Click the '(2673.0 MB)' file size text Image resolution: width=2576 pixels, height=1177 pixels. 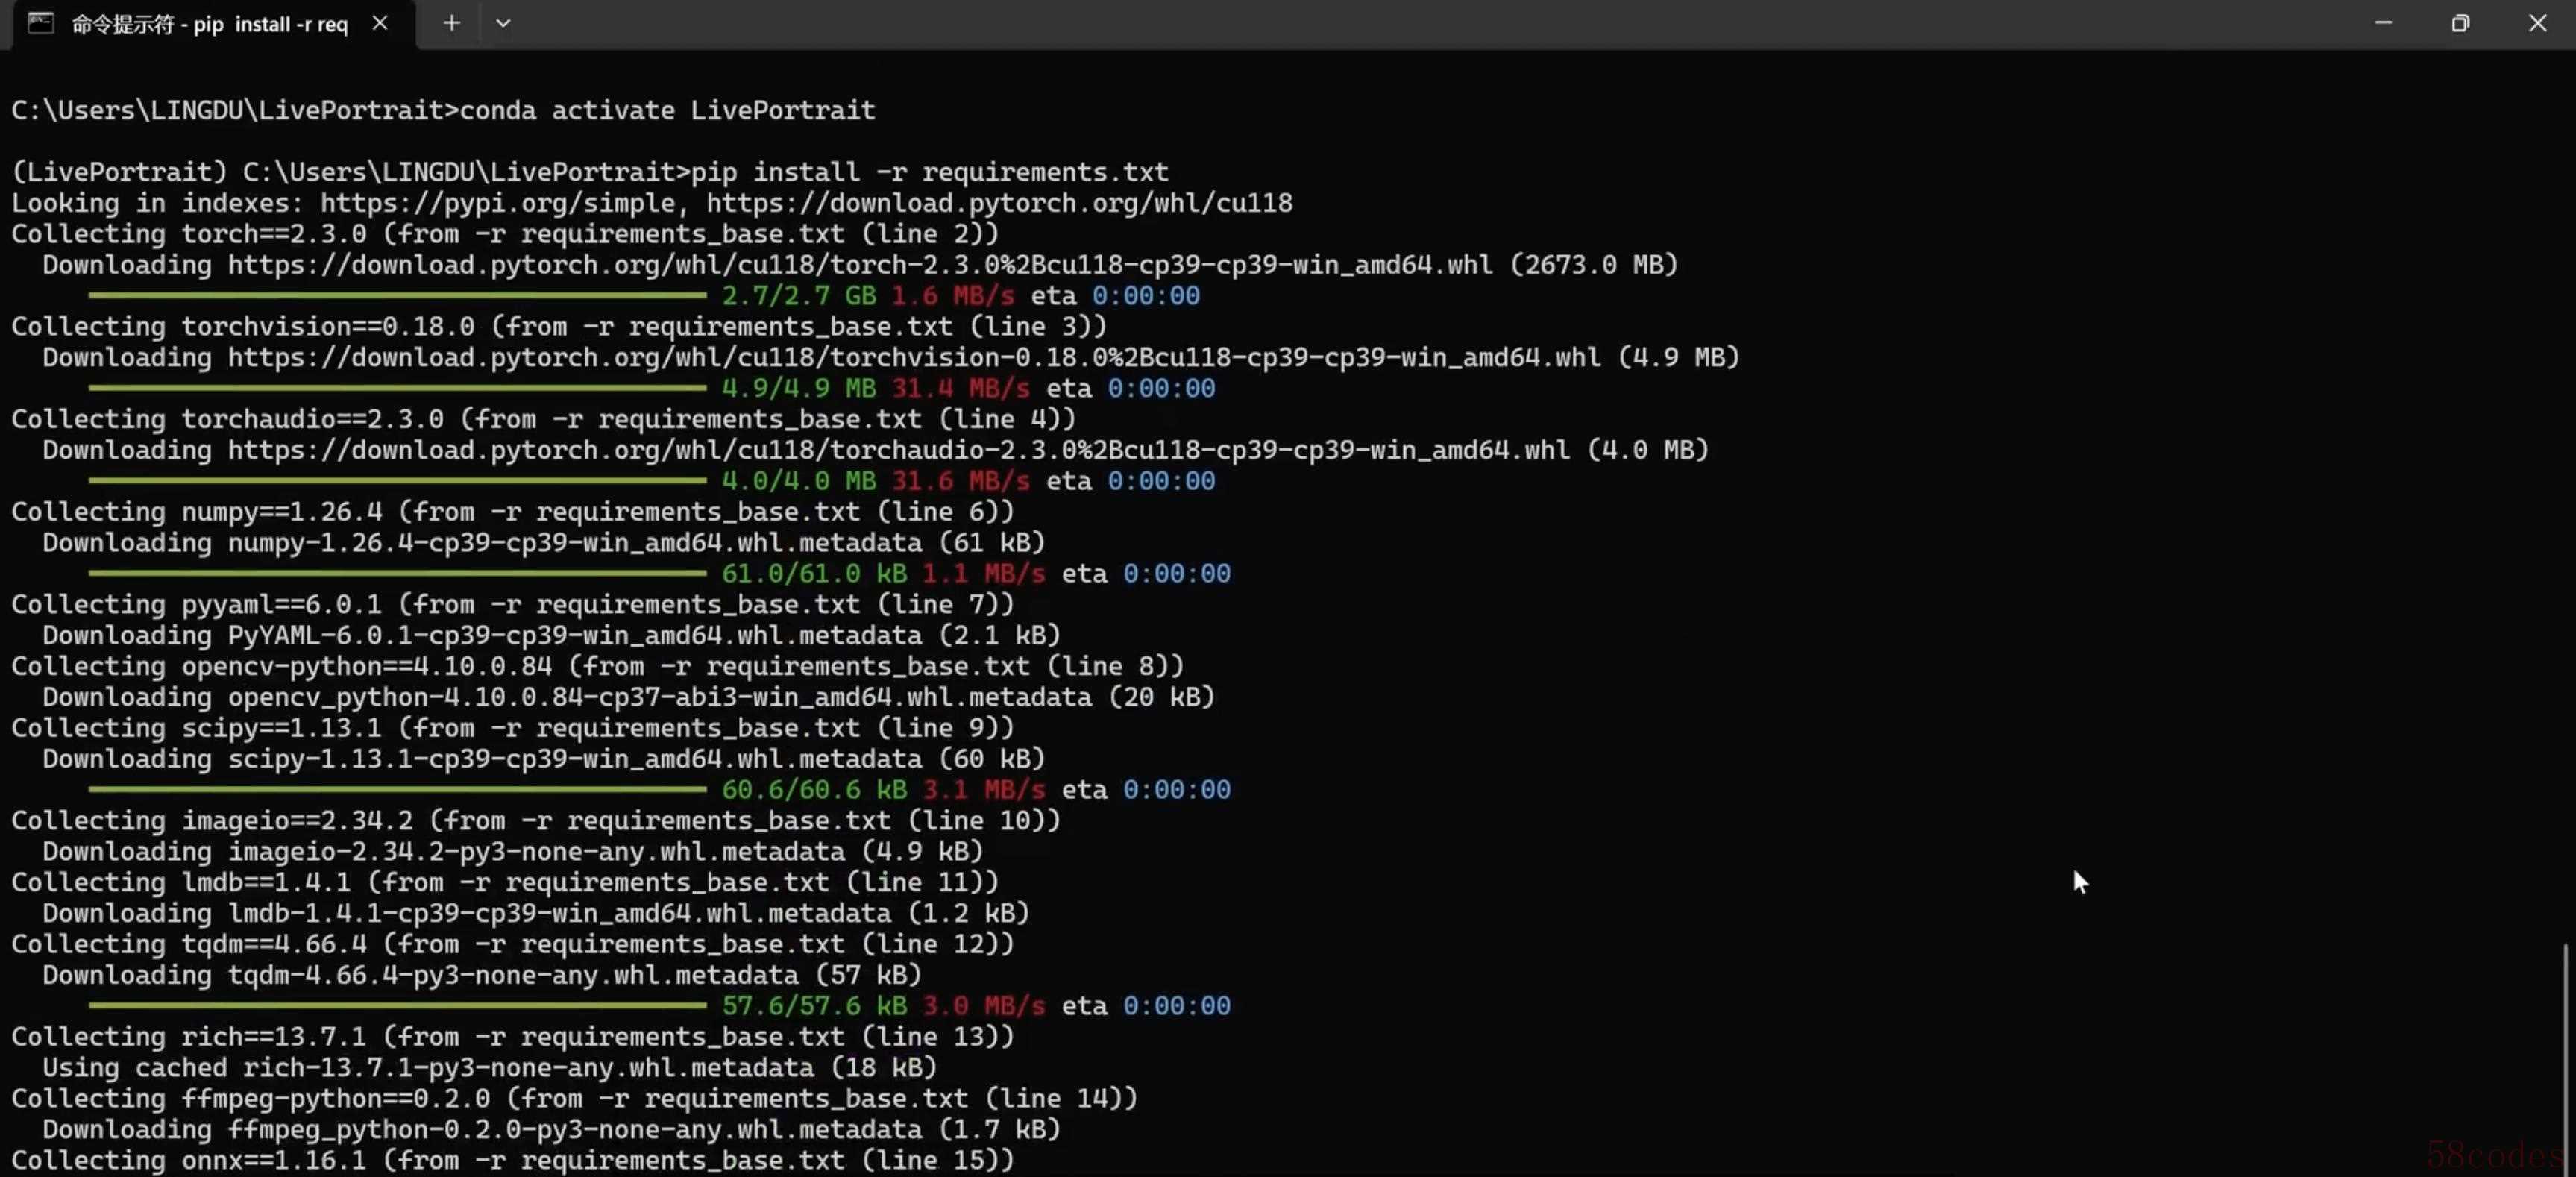(1594, 265)
